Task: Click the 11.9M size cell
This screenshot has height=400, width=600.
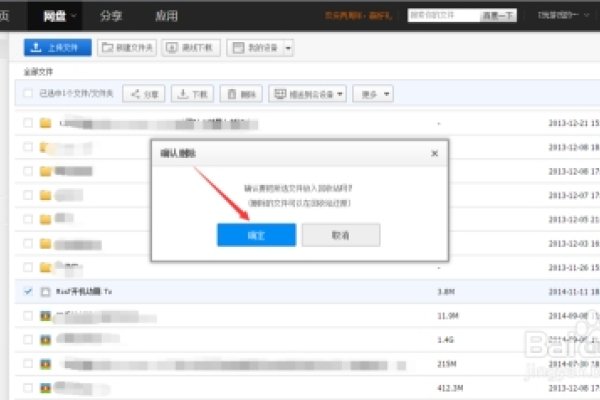Action: click(448, 316)
